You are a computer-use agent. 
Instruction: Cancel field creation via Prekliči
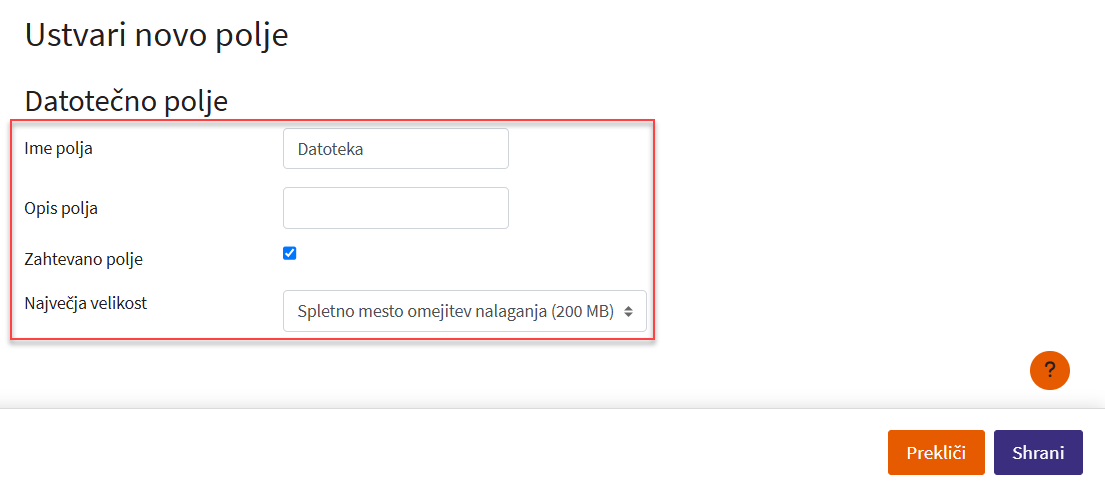pyautogui.click(x=935, y=452)
